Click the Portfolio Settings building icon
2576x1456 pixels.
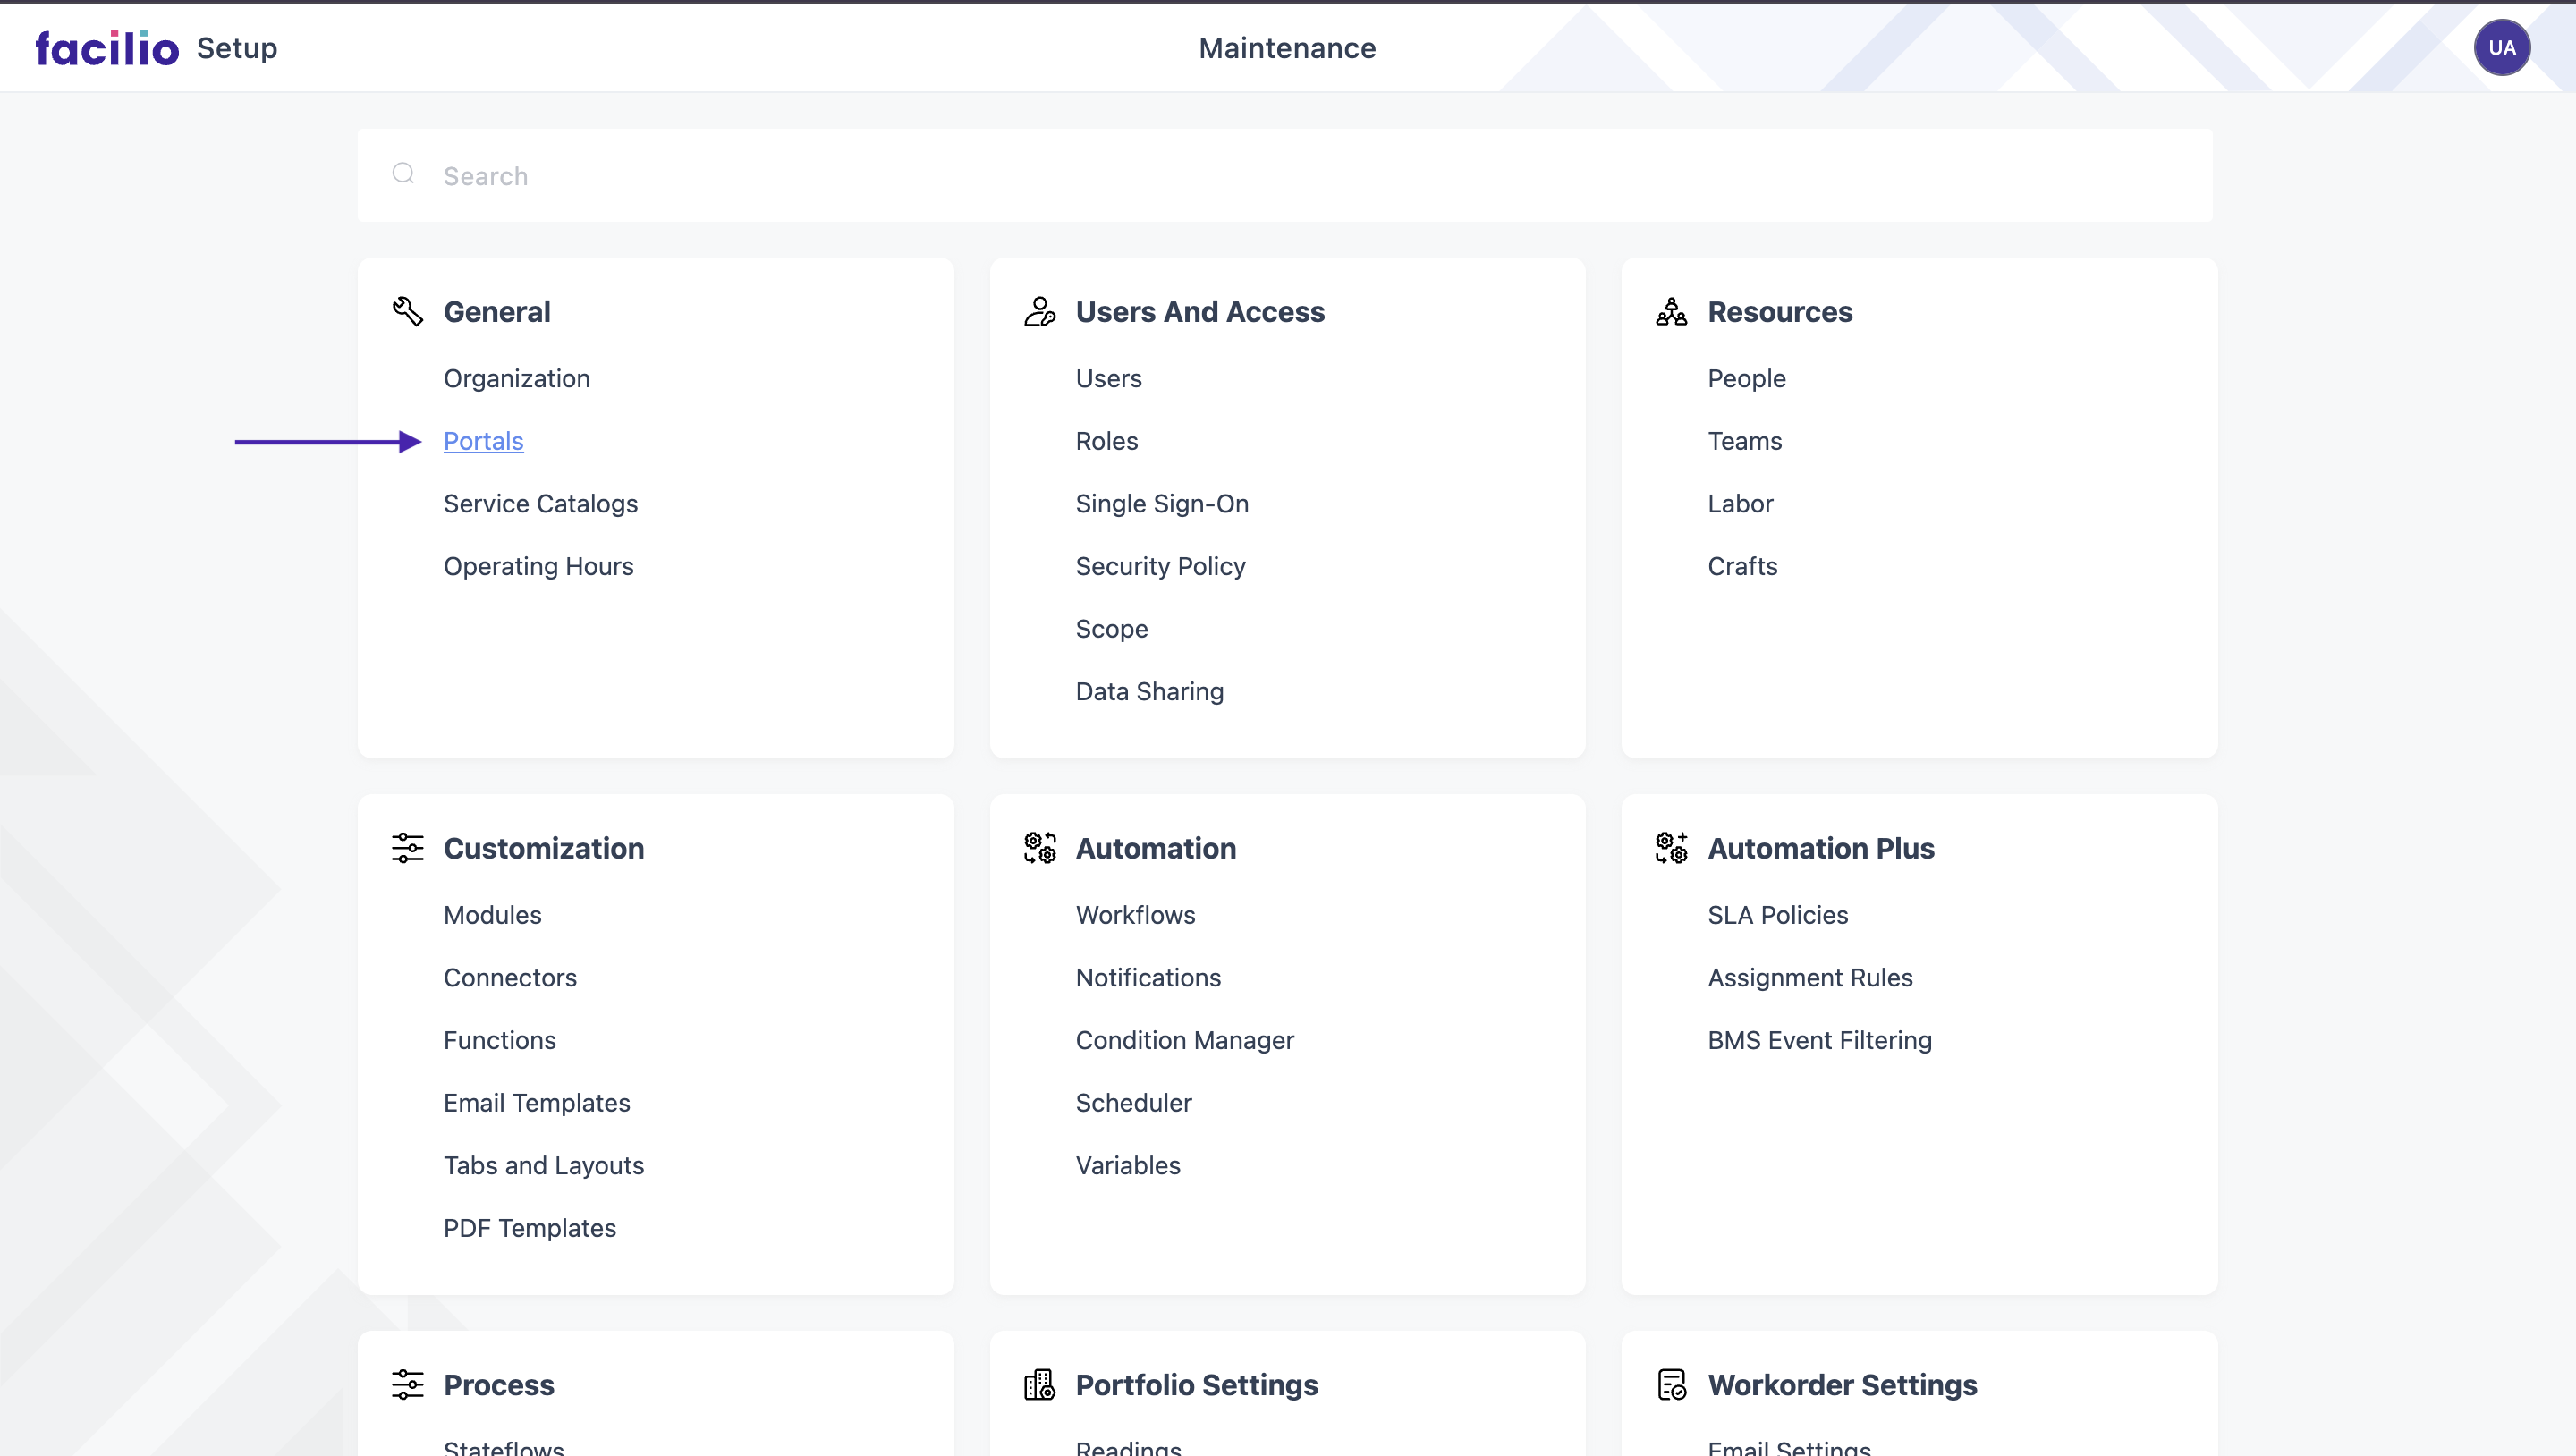pyautogui.click(x=1039, y=1385)
